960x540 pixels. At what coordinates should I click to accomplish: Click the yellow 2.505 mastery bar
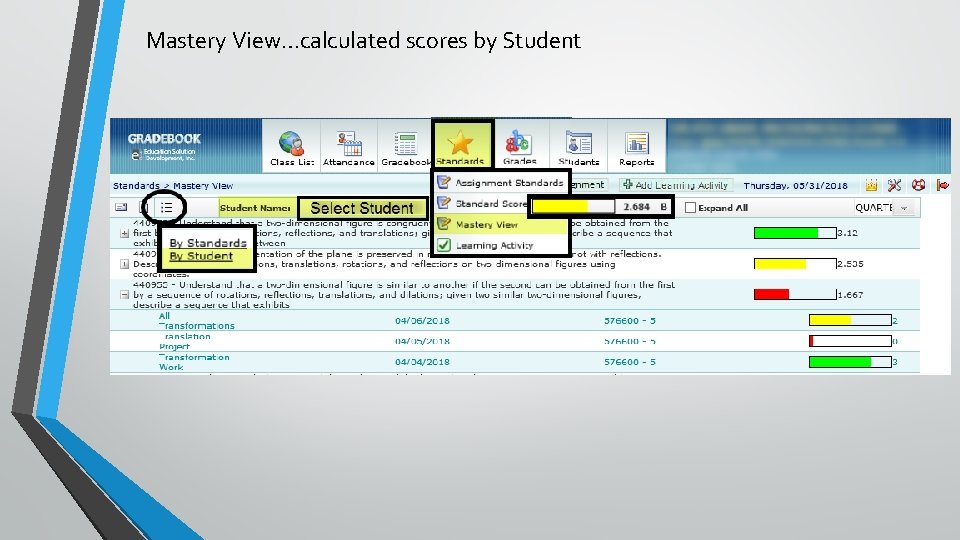coord(795,264)
